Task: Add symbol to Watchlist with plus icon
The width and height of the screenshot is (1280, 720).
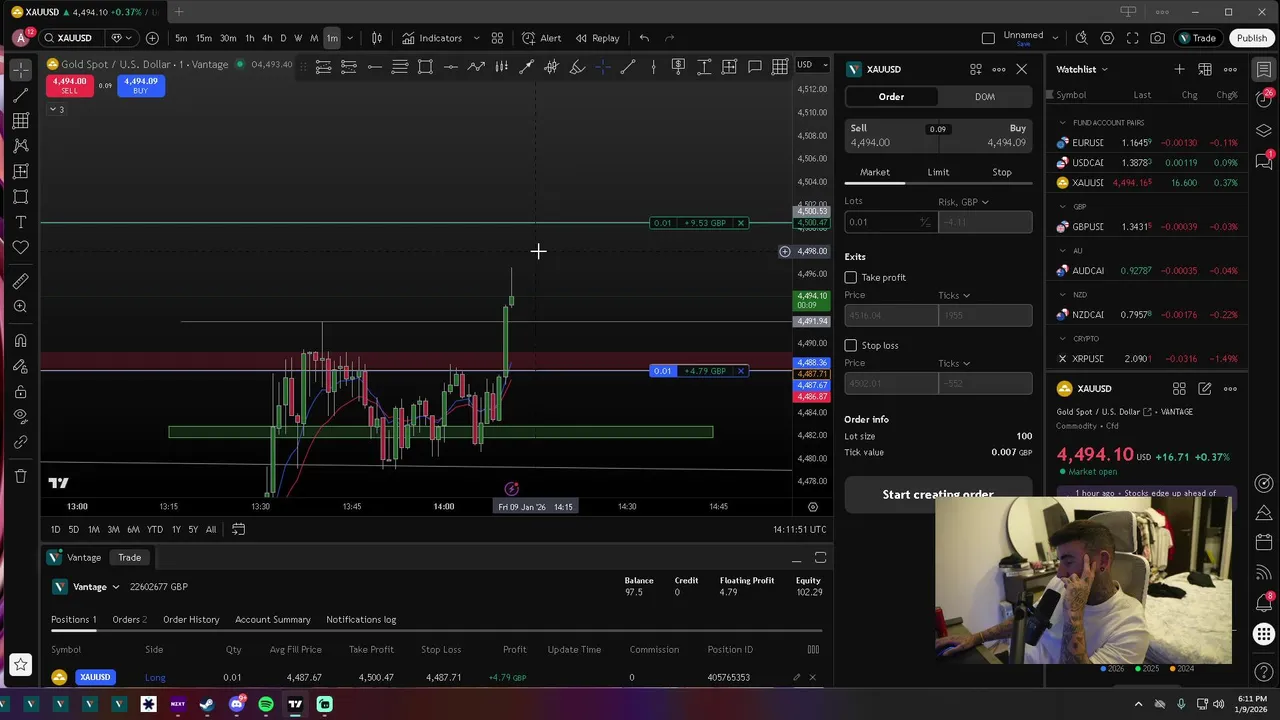Action: [1179, 69]
